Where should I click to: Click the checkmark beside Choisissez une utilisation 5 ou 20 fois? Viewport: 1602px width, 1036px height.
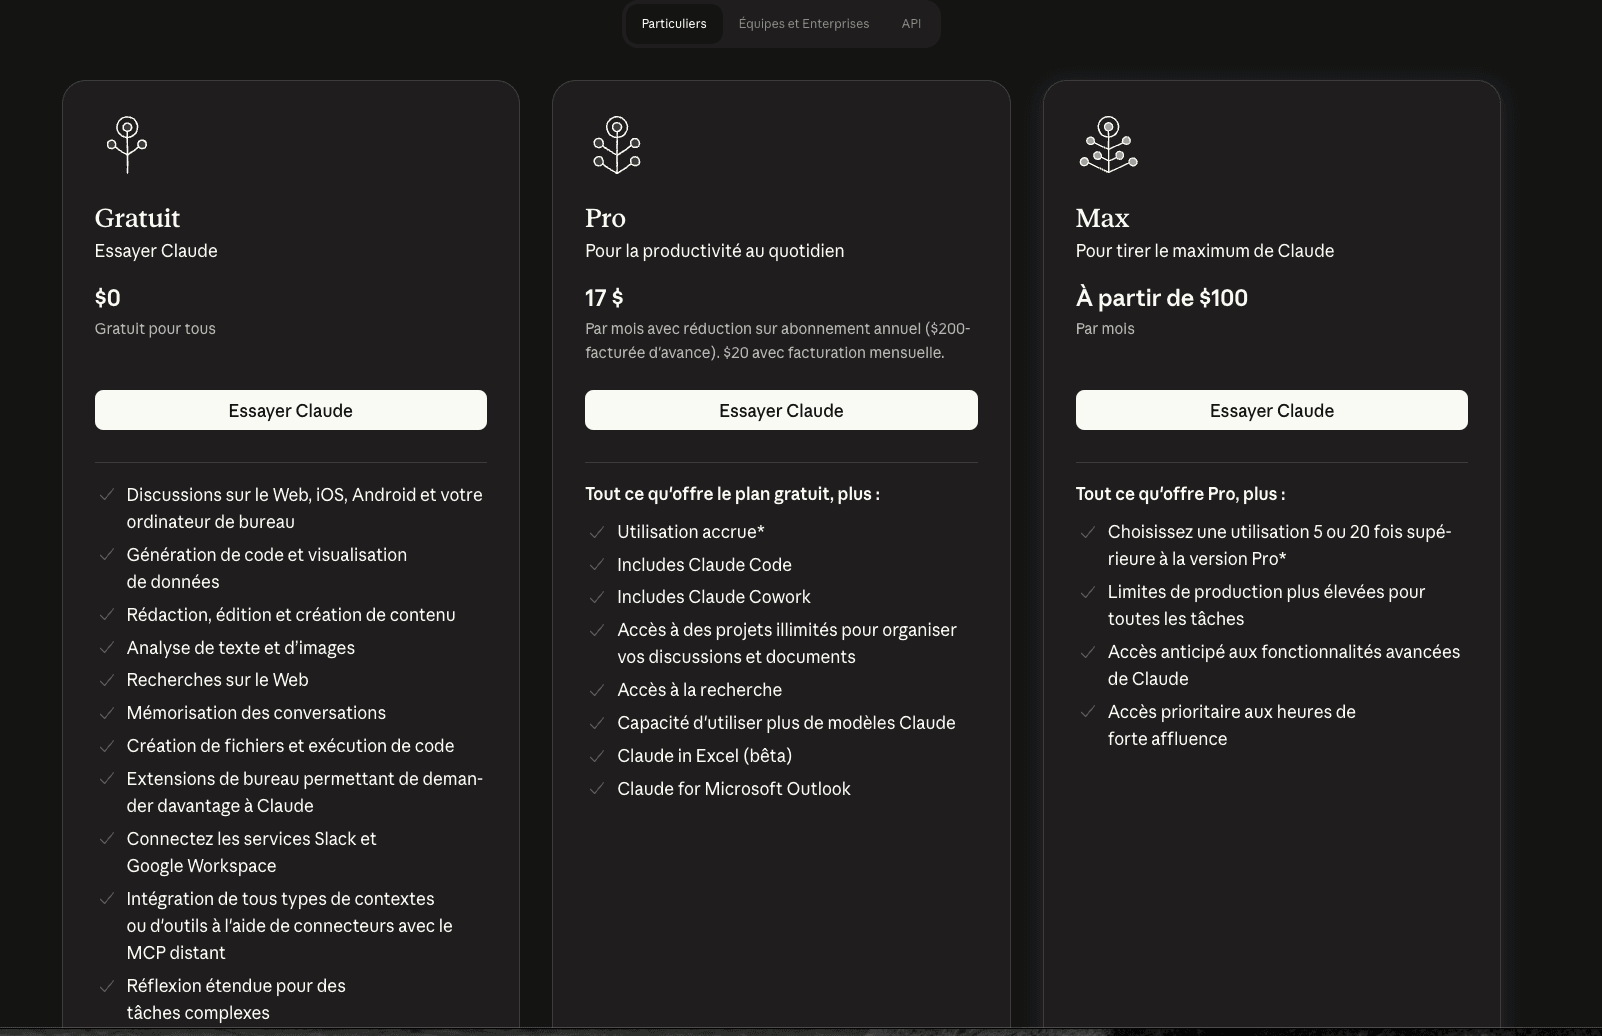1087,531
